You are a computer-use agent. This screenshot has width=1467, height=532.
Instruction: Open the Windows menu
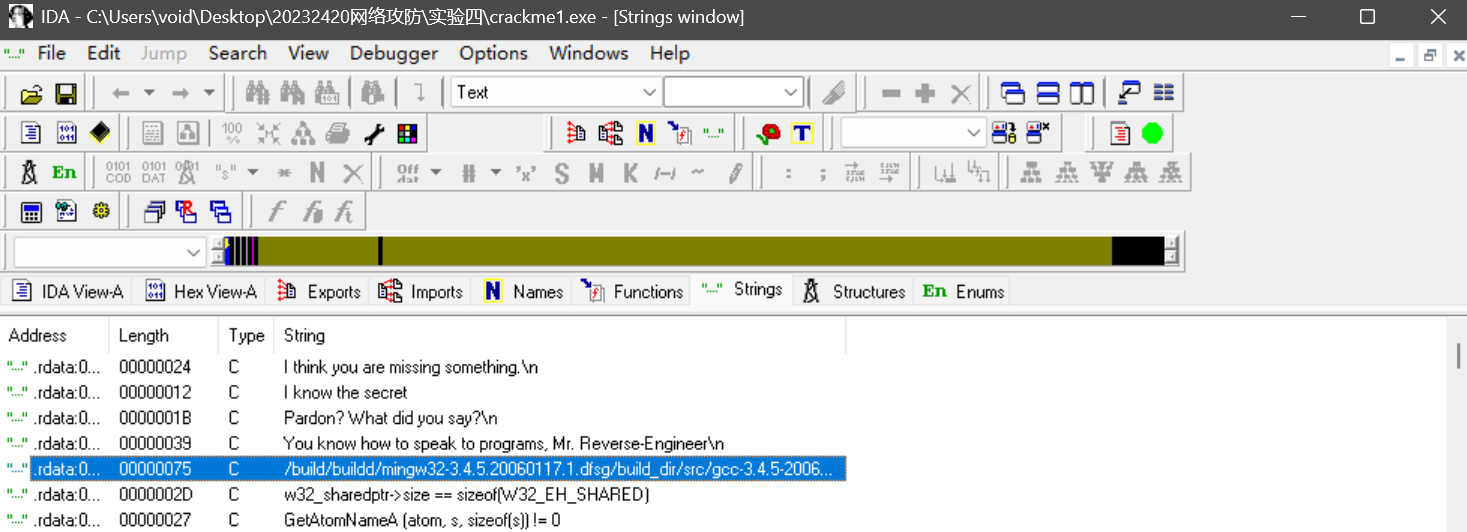coord(589,54)
